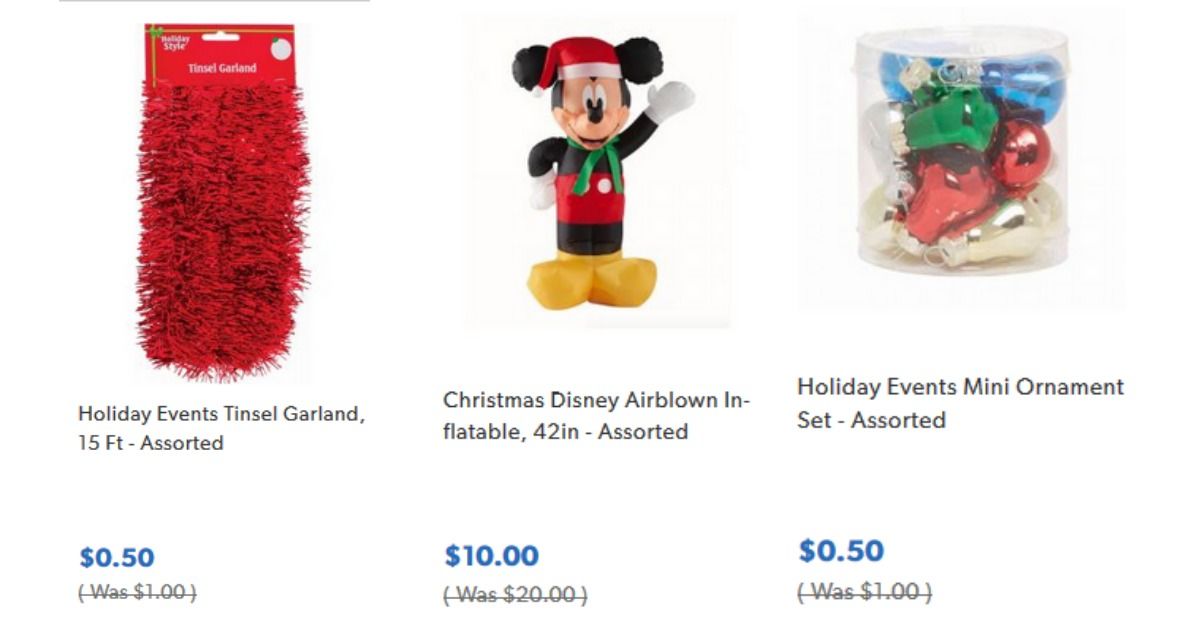Open the Mickey Mouse inflatable product image

[x=597, y=170]
